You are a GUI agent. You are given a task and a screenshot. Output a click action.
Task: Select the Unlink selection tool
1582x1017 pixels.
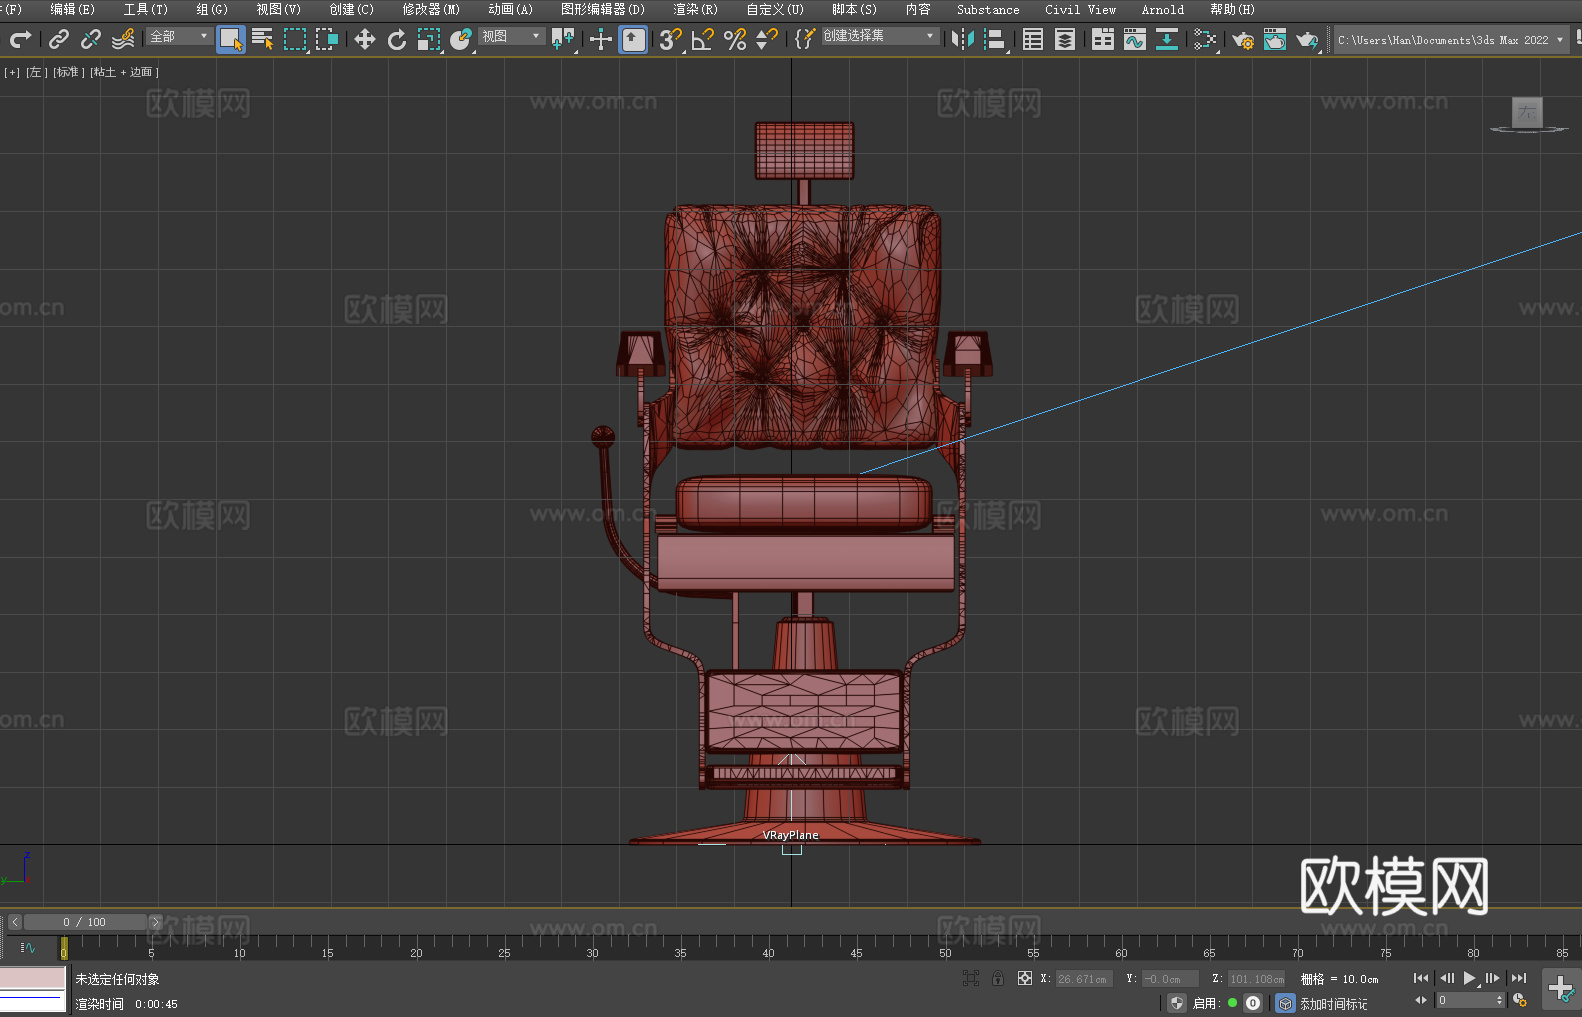[91, 39]
